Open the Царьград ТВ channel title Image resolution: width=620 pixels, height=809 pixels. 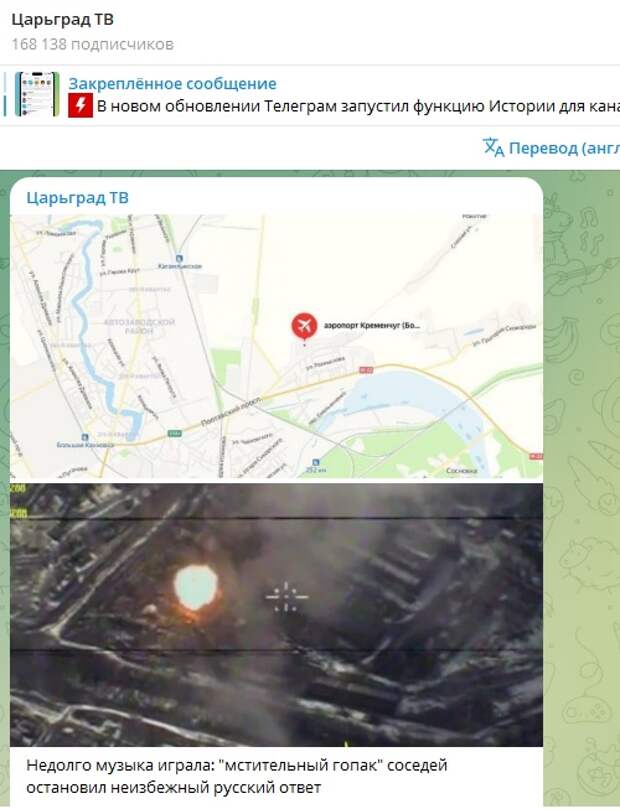coord(62,20)
